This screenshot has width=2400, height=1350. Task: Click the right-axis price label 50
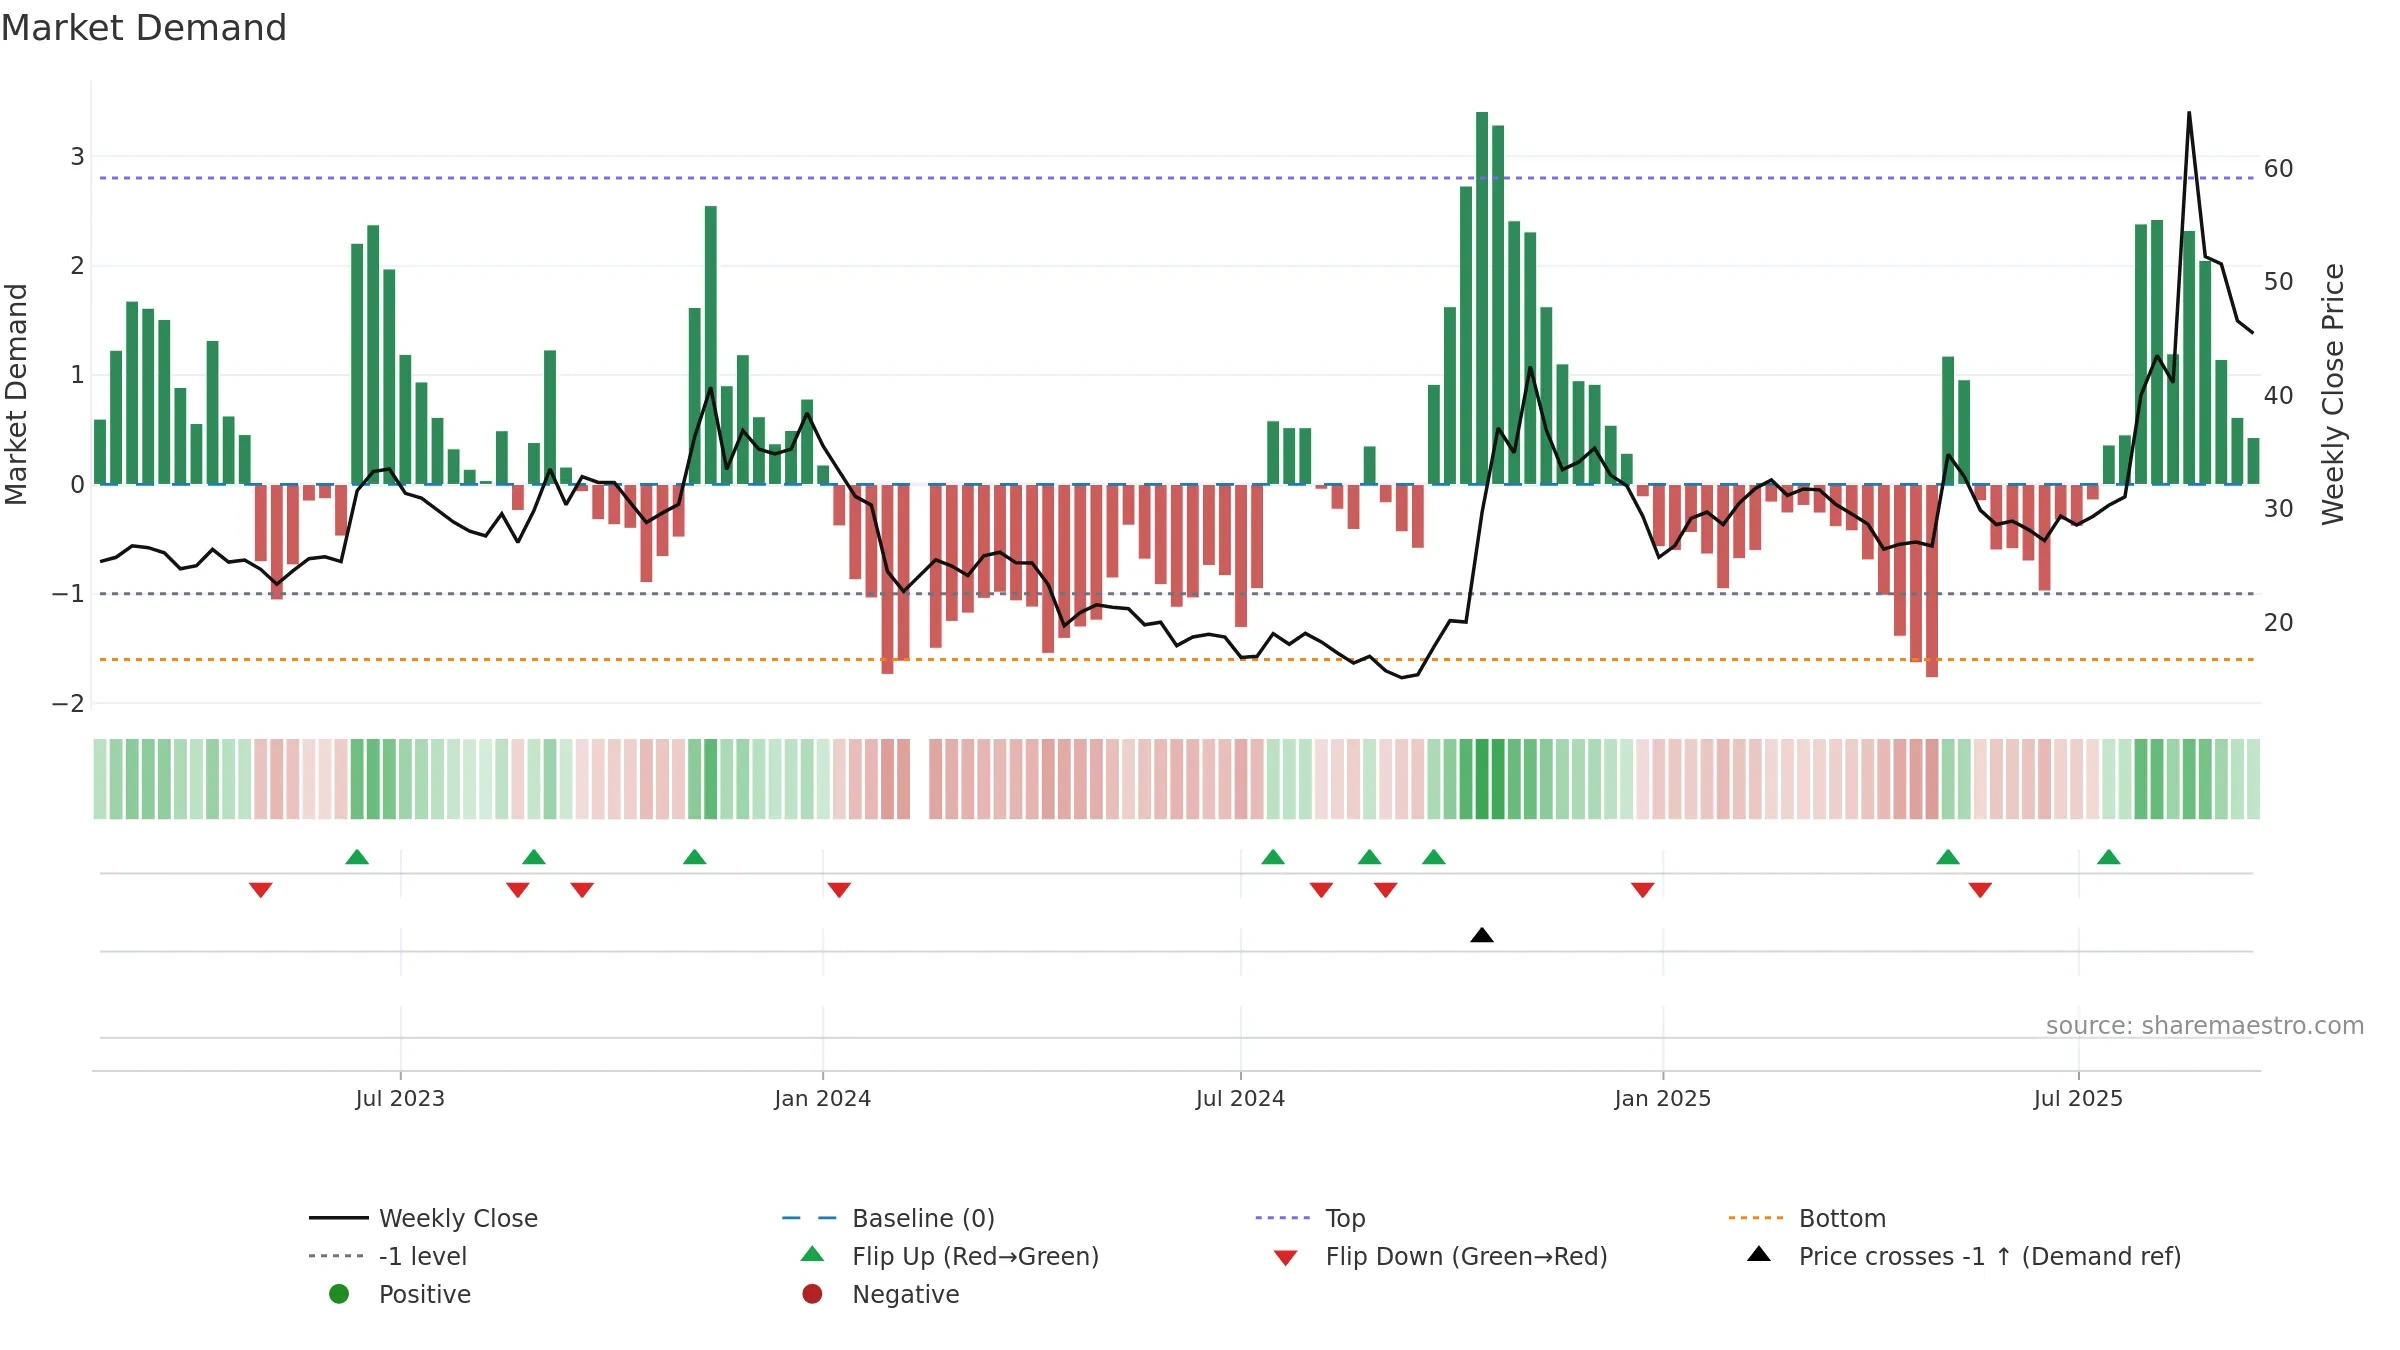pos(2279,281)
